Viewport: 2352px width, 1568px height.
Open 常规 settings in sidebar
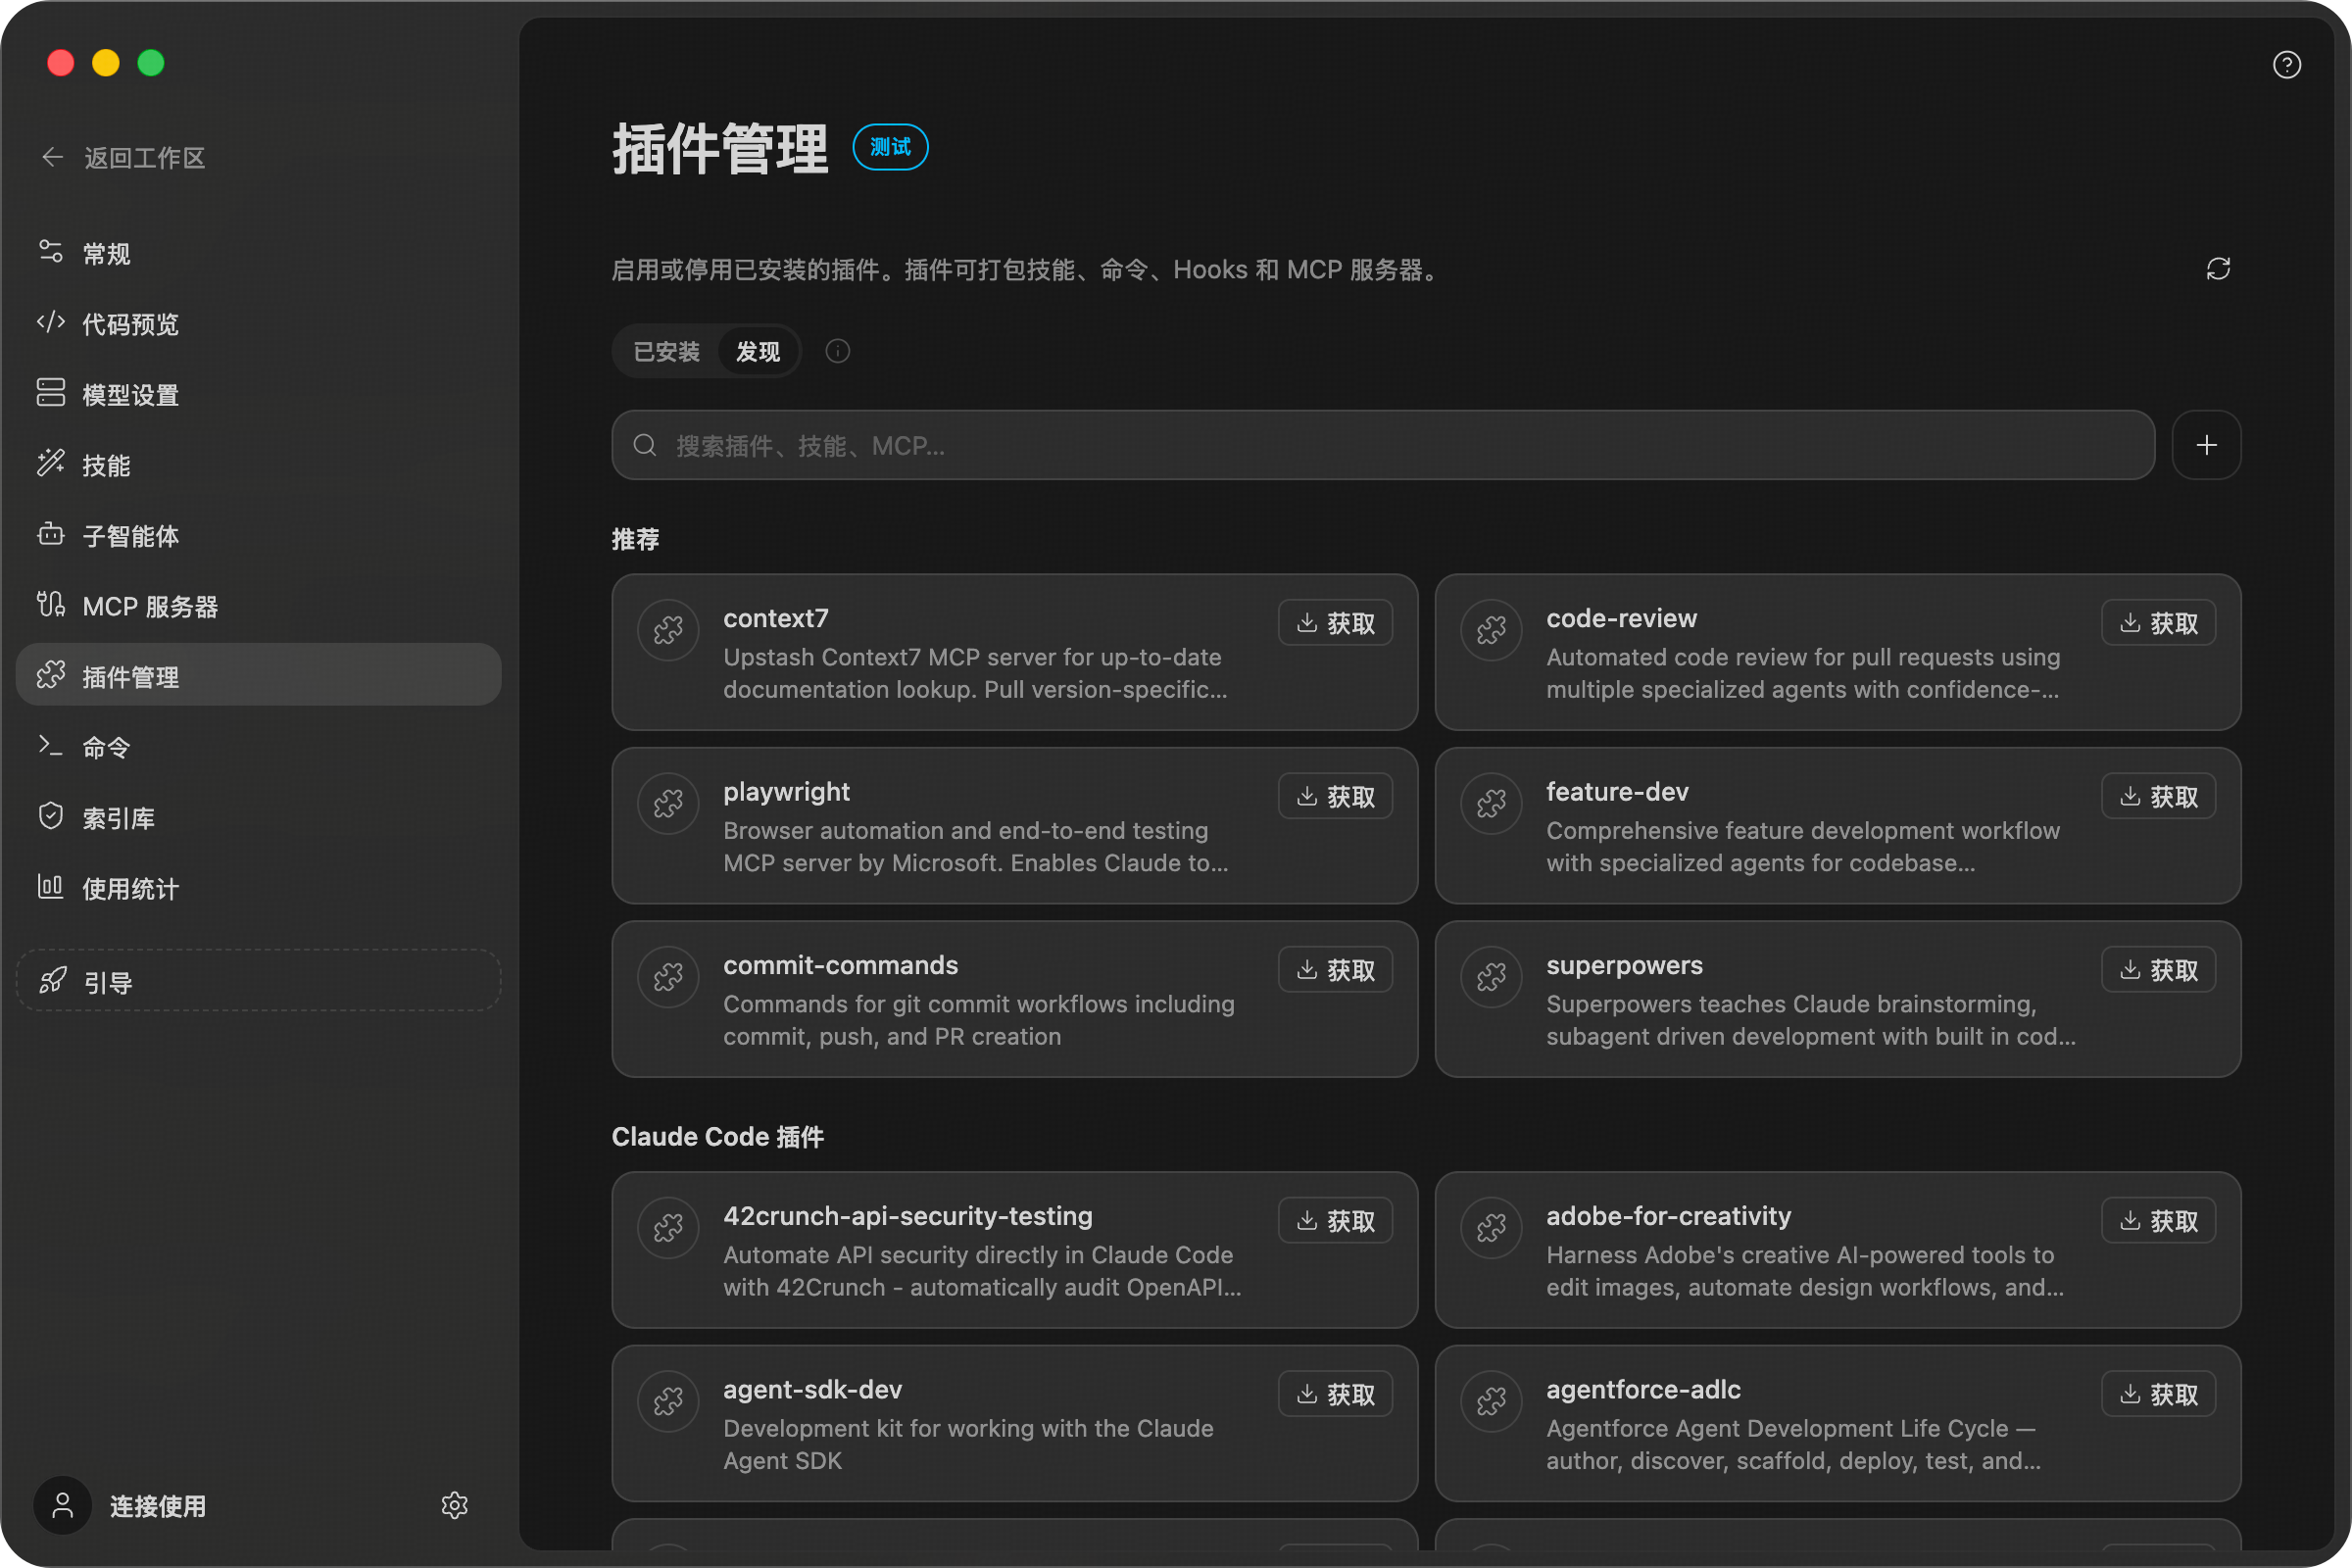coord(258,253)
